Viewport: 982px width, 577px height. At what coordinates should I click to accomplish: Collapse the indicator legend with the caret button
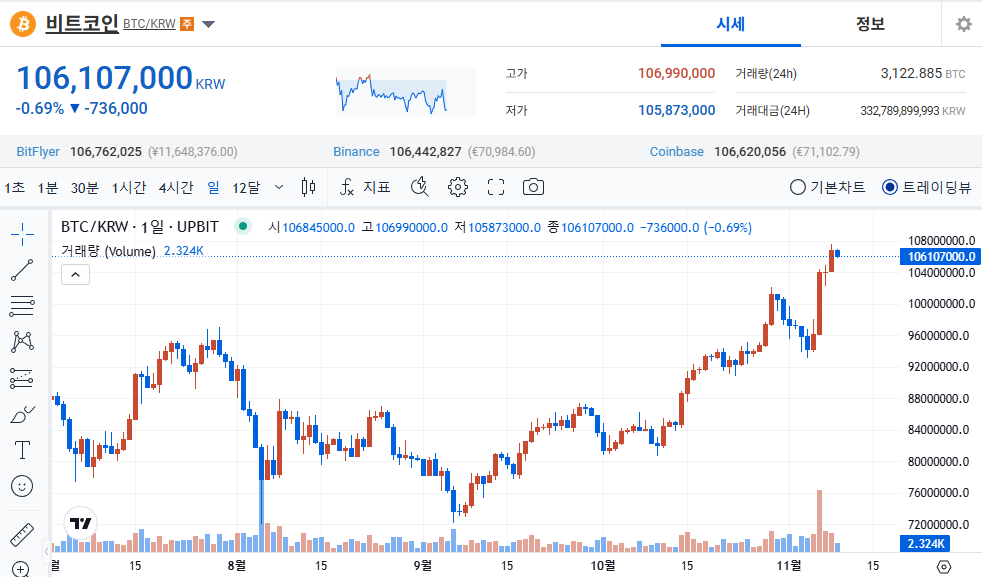coord(75,274)
